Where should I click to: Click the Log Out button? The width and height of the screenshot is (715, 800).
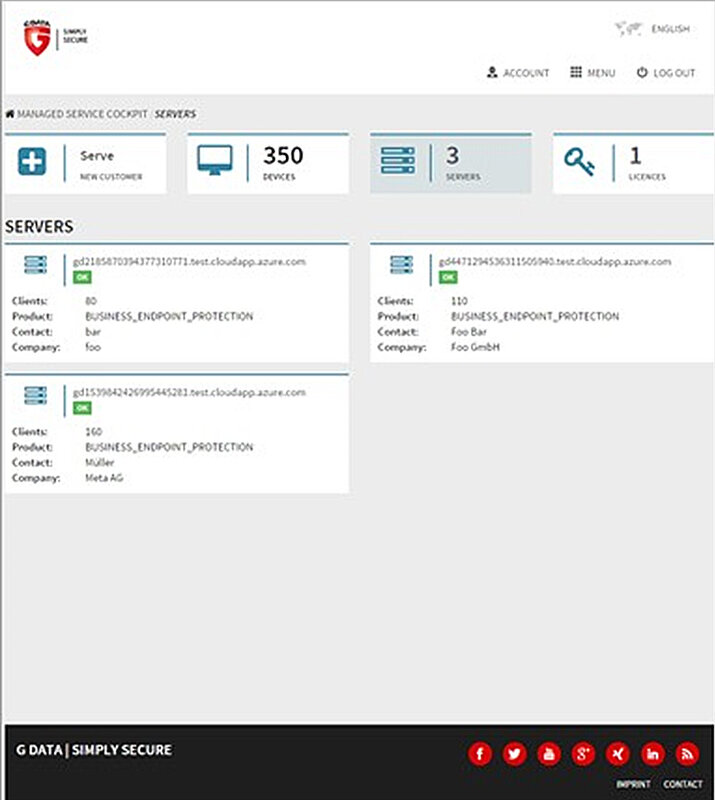tap(665, 73)
